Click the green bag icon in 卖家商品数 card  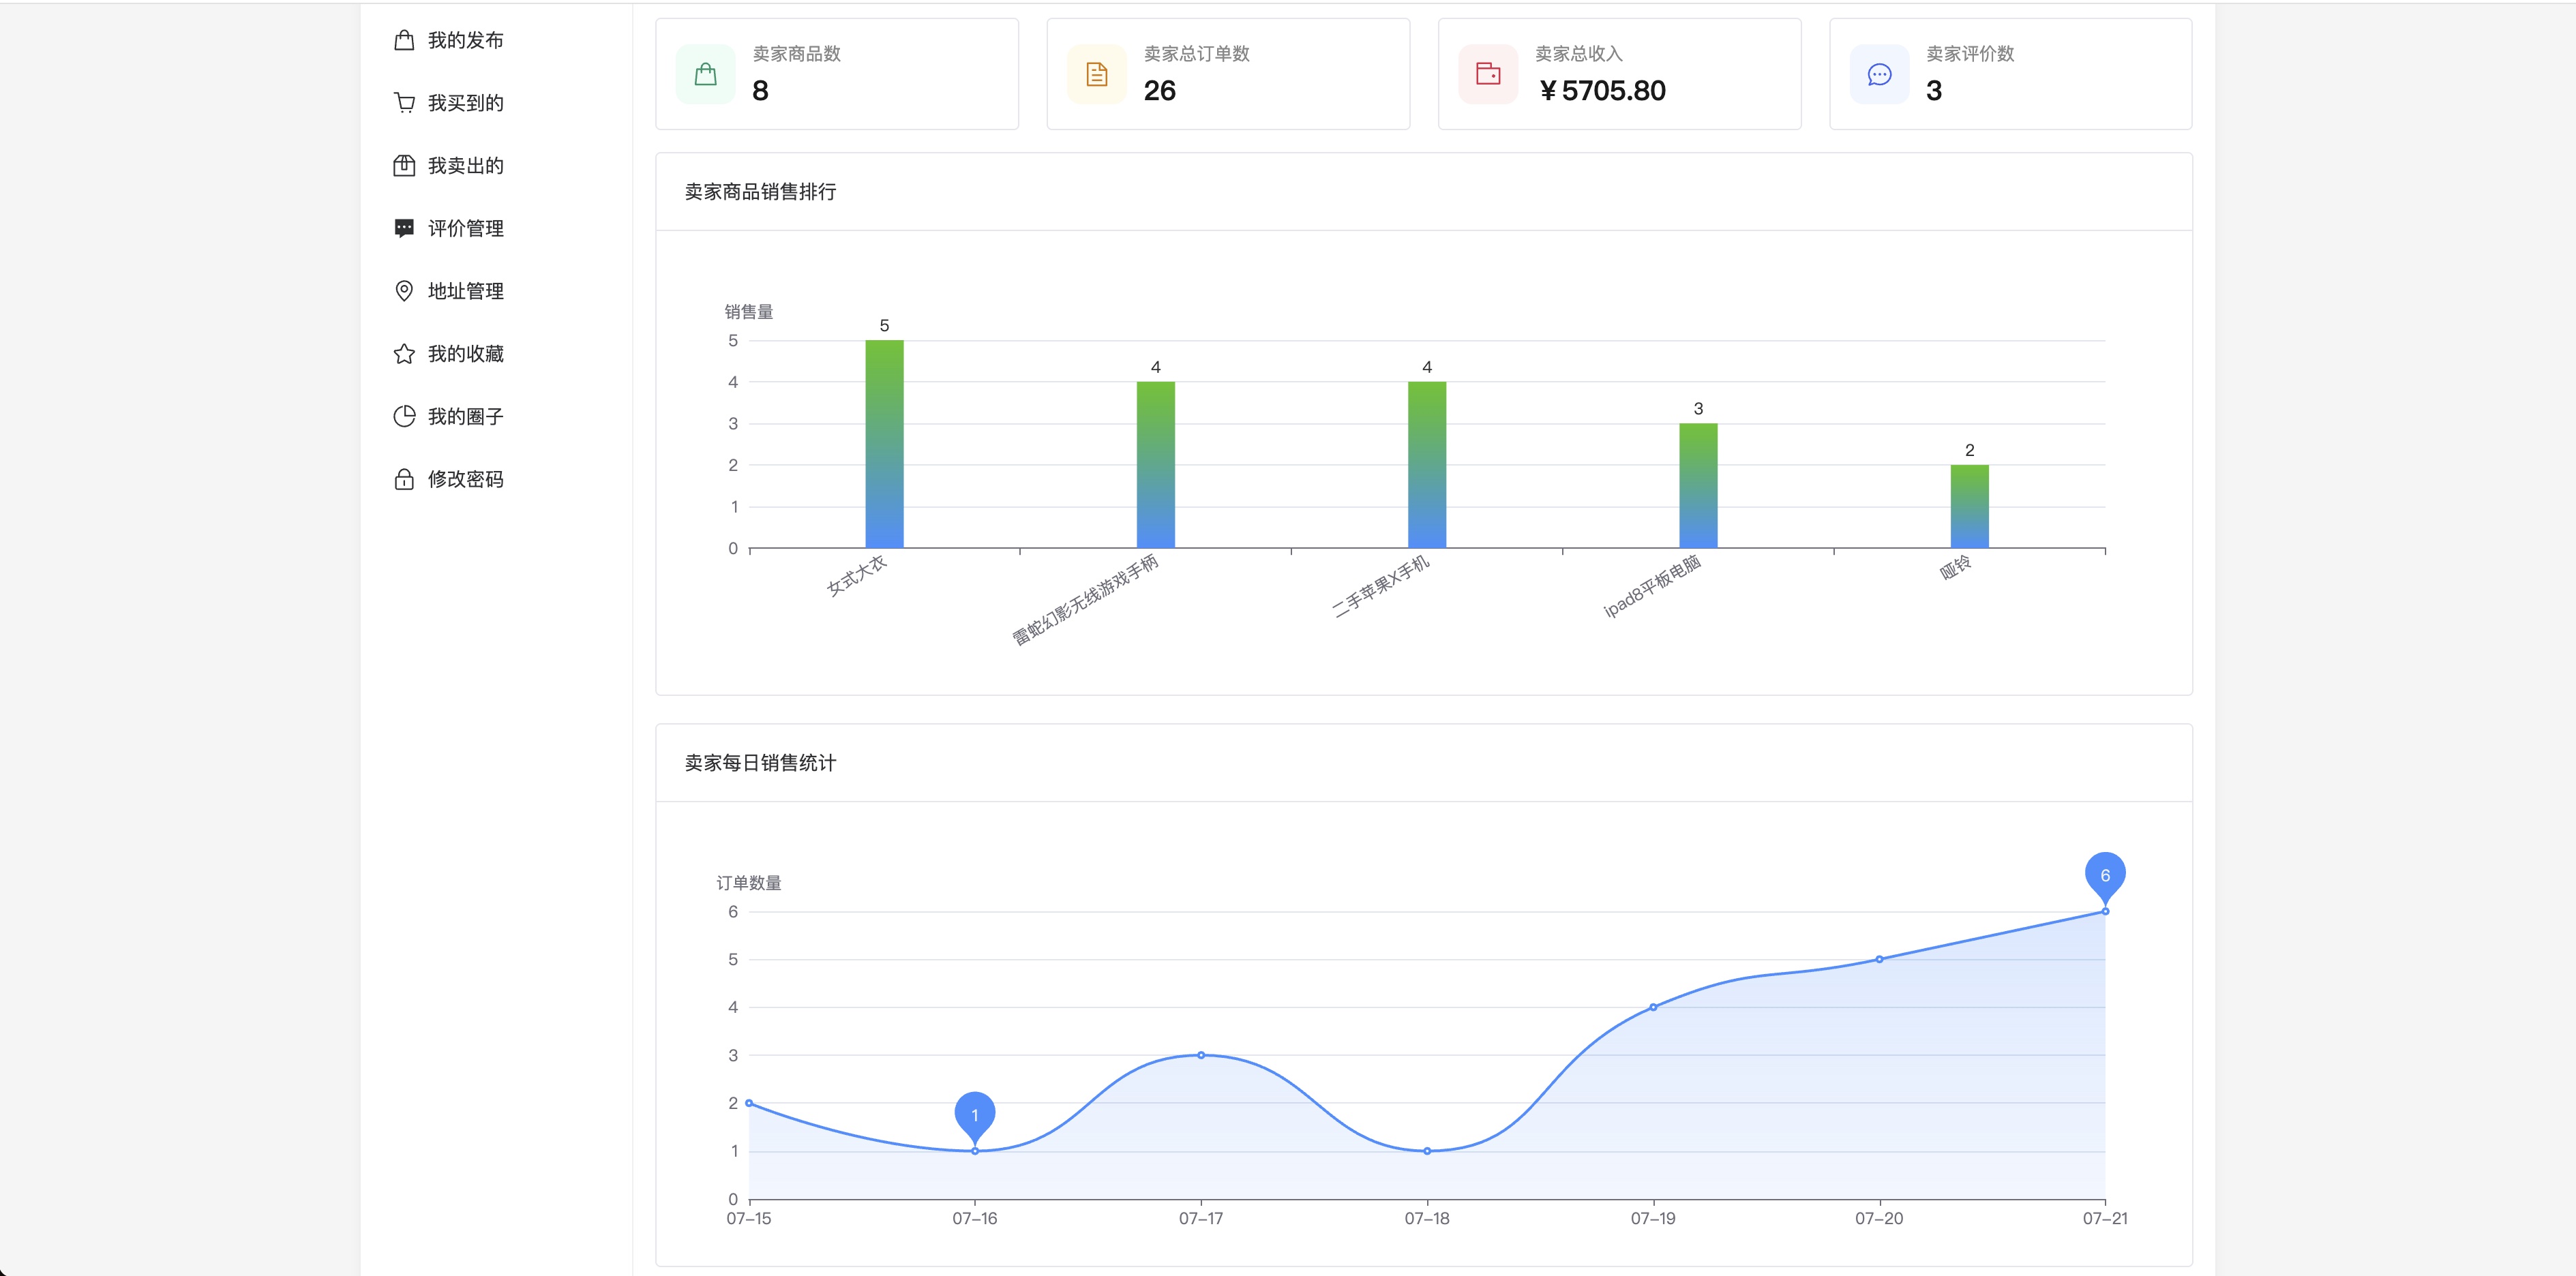705,74
